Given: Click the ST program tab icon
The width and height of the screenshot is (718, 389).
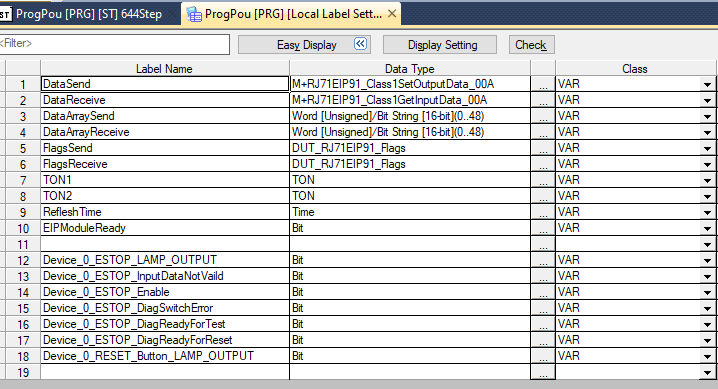Looking at the screenshot, I should [x=5, y=14].
